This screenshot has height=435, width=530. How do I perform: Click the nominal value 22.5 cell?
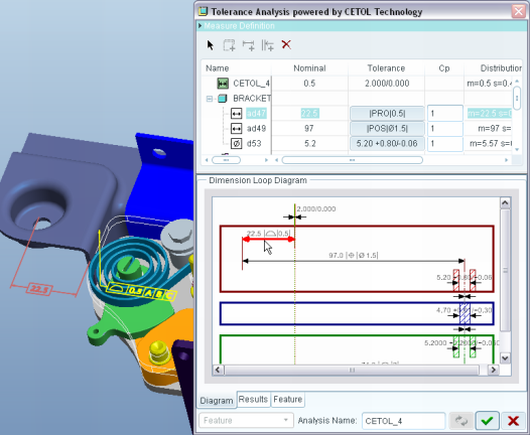(310, 113)
